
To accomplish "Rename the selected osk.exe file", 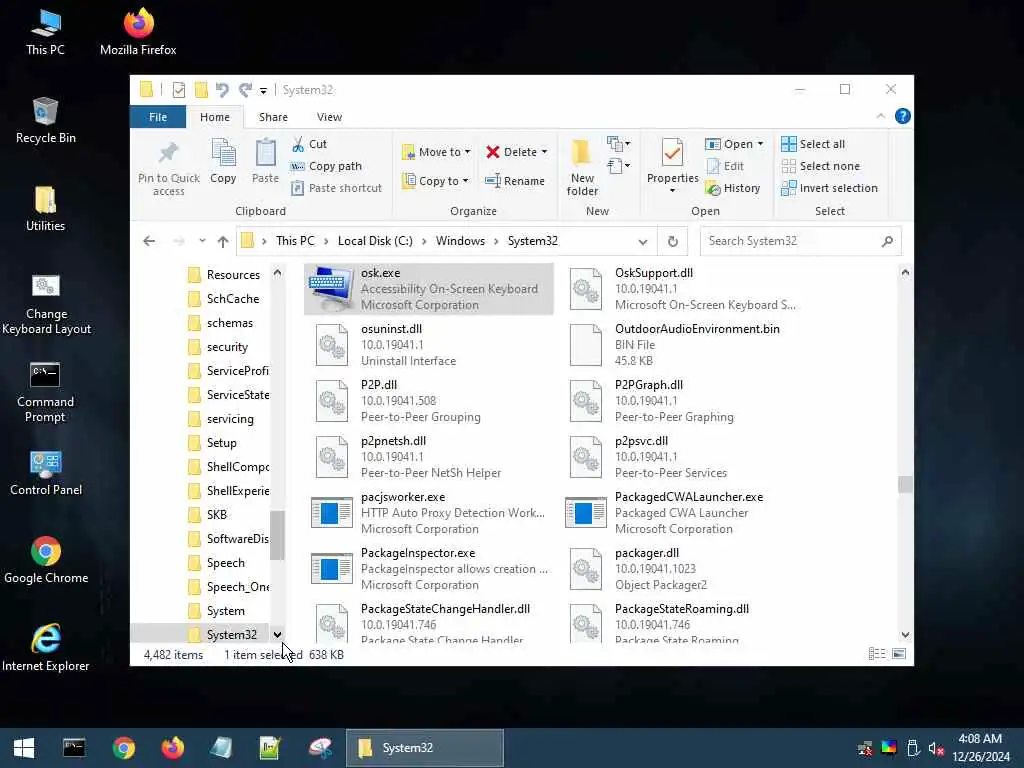I will (515, 181).
